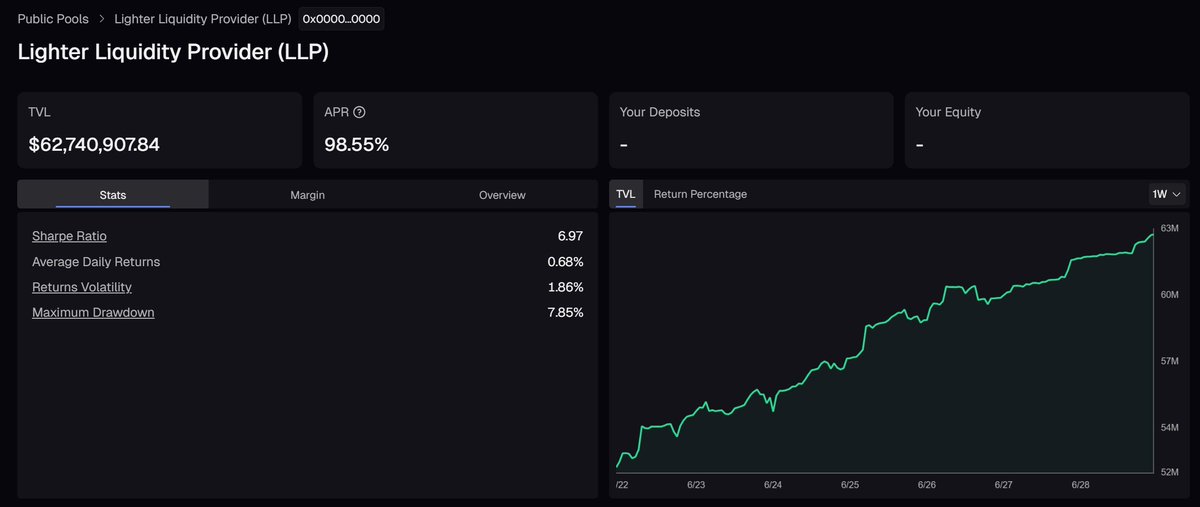Click the 7.85% drawdown value
Image resolution: width=1200 pixels, height=507 pixels.
point(565,312)
